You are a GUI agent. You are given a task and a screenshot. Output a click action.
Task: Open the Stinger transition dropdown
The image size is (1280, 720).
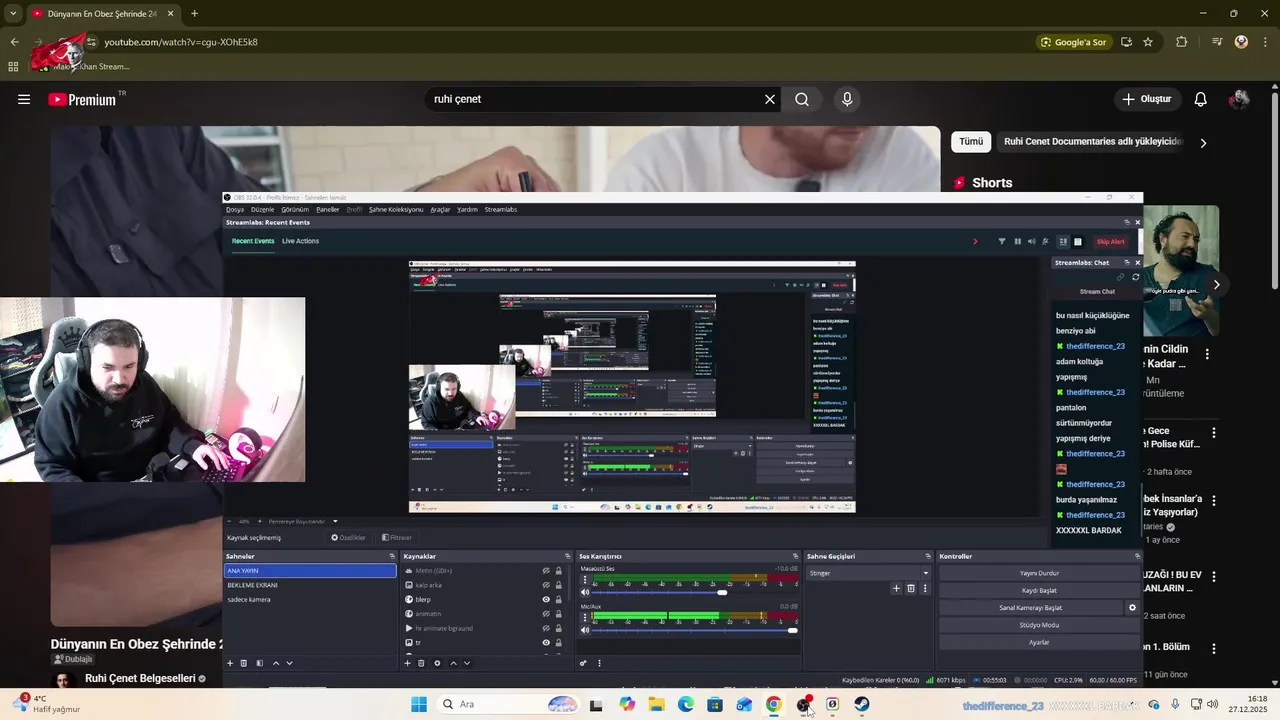[x=869, y=573]
